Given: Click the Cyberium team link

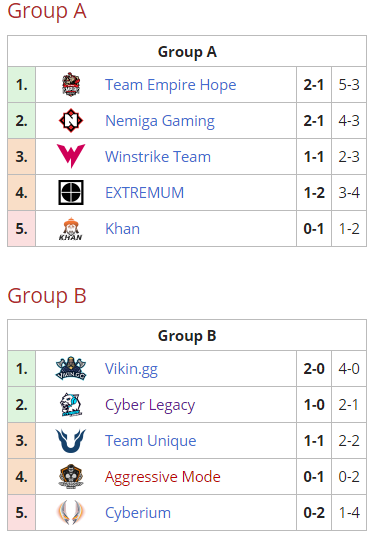Looking at the screenshot, I should click(x=138, y=513).
